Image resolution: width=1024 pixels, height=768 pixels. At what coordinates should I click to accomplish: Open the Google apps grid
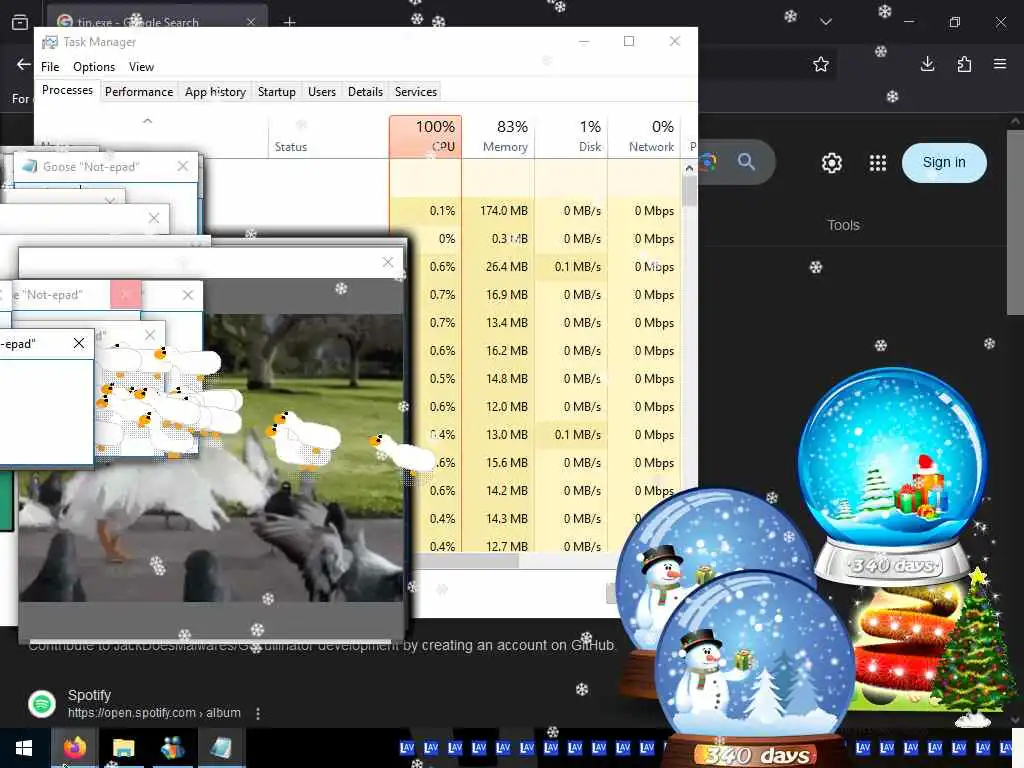(x=878, y=163)
